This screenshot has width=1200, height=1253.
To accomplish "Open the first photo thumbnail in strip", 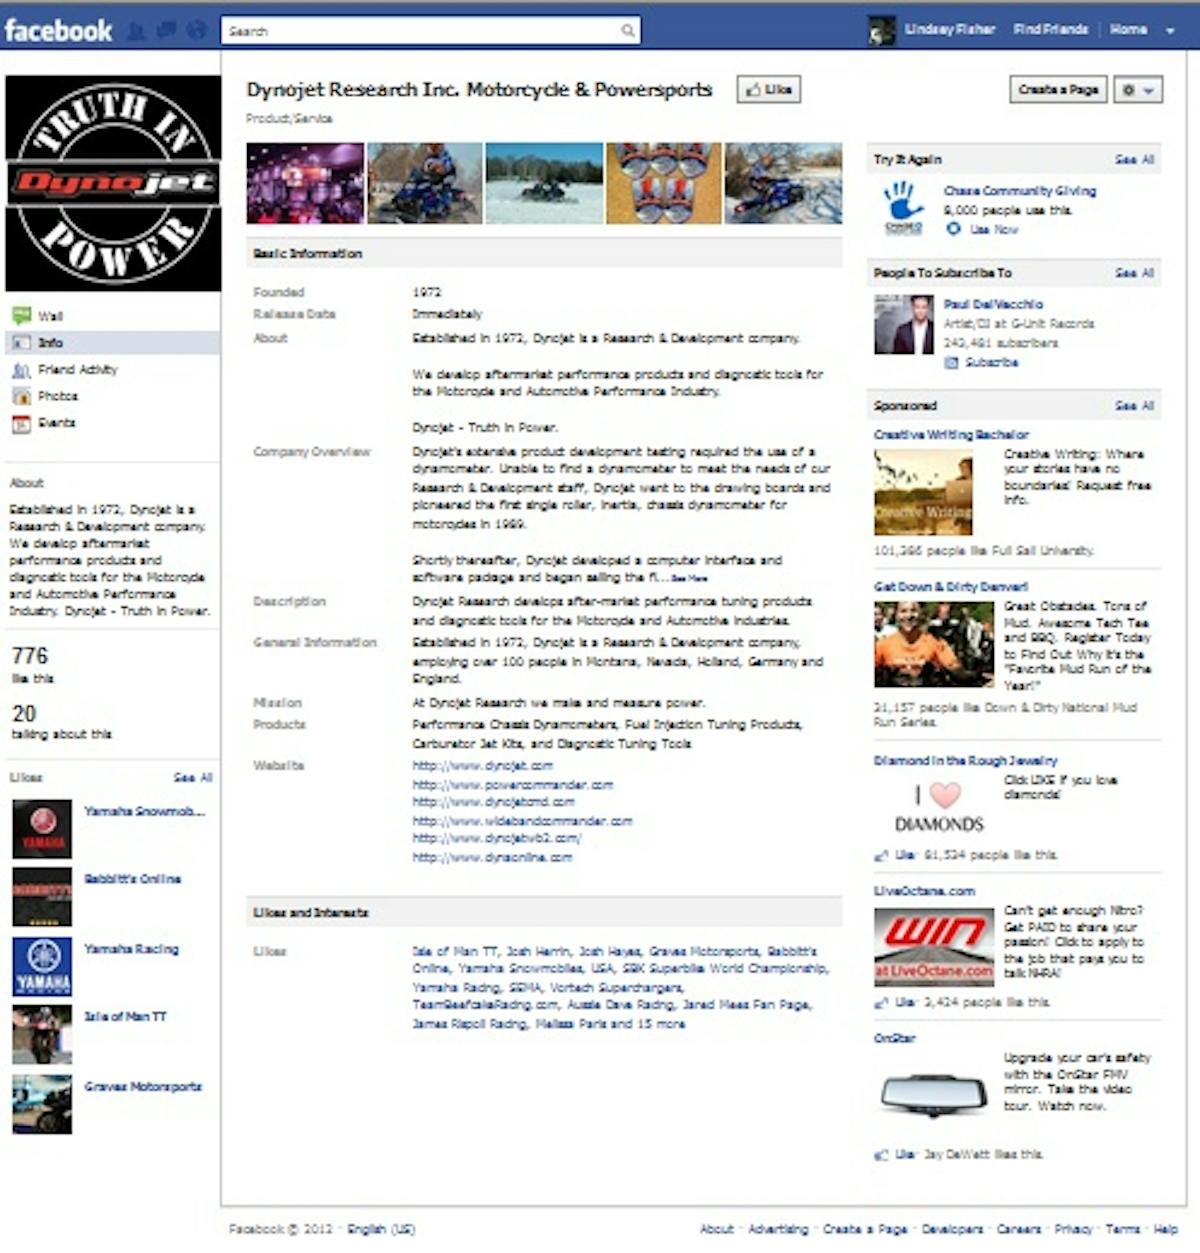I will pyautogui.click(x=305, y=183).
